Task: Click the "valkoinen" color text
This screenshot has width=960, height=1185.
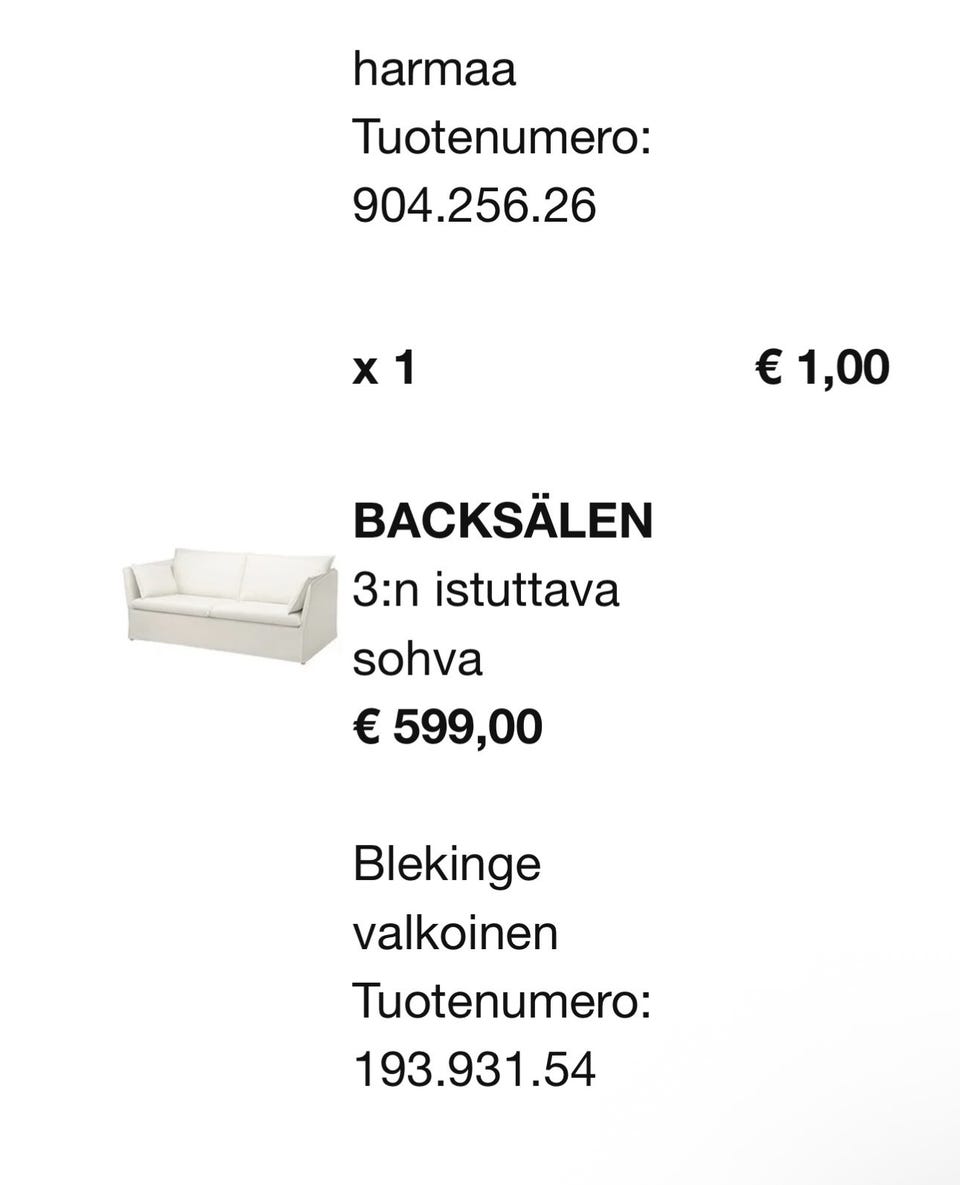Action: 455,933
